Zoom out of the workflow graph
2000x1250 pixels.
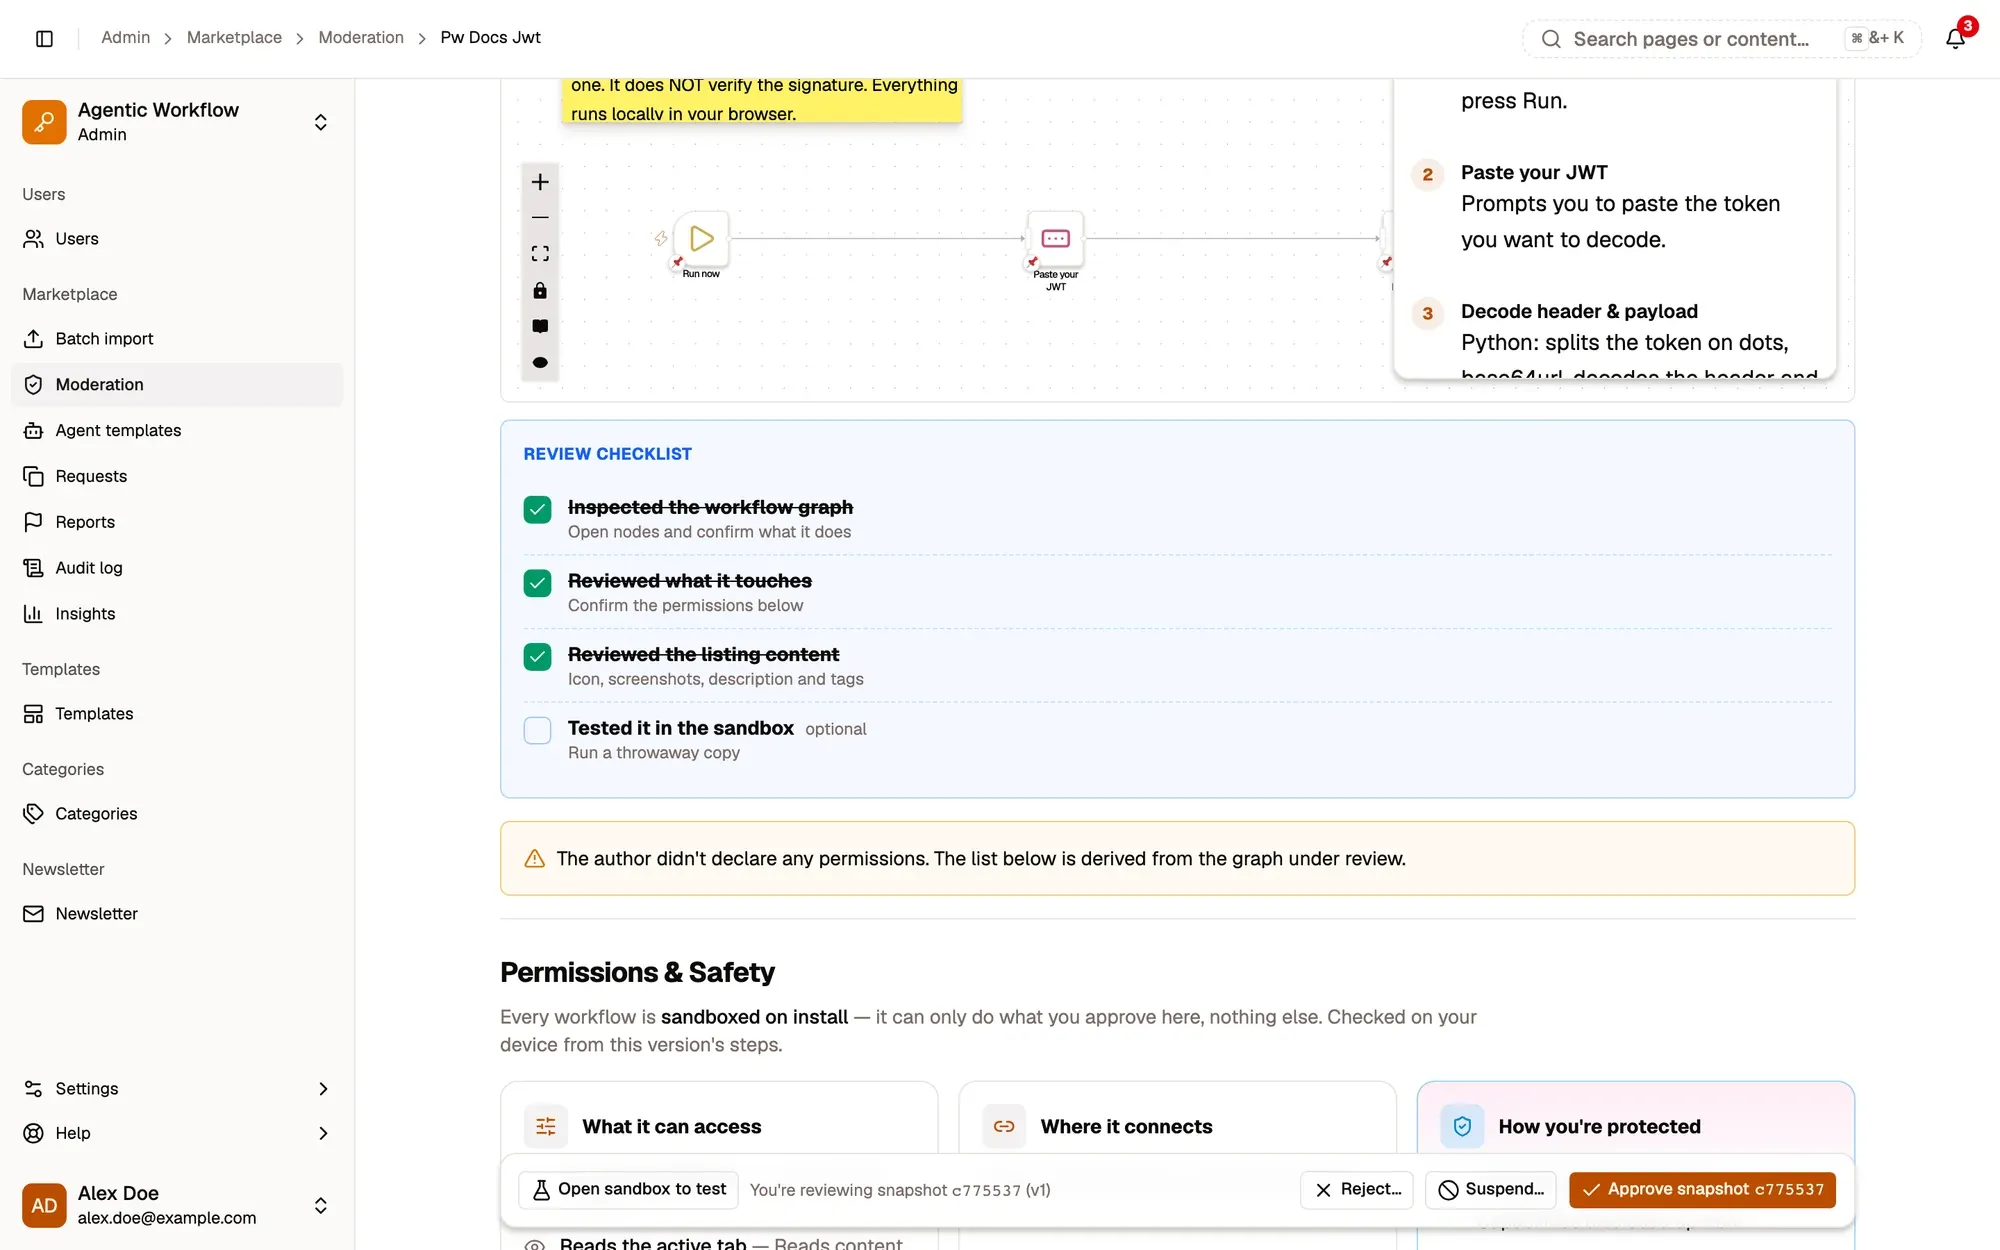540,218
